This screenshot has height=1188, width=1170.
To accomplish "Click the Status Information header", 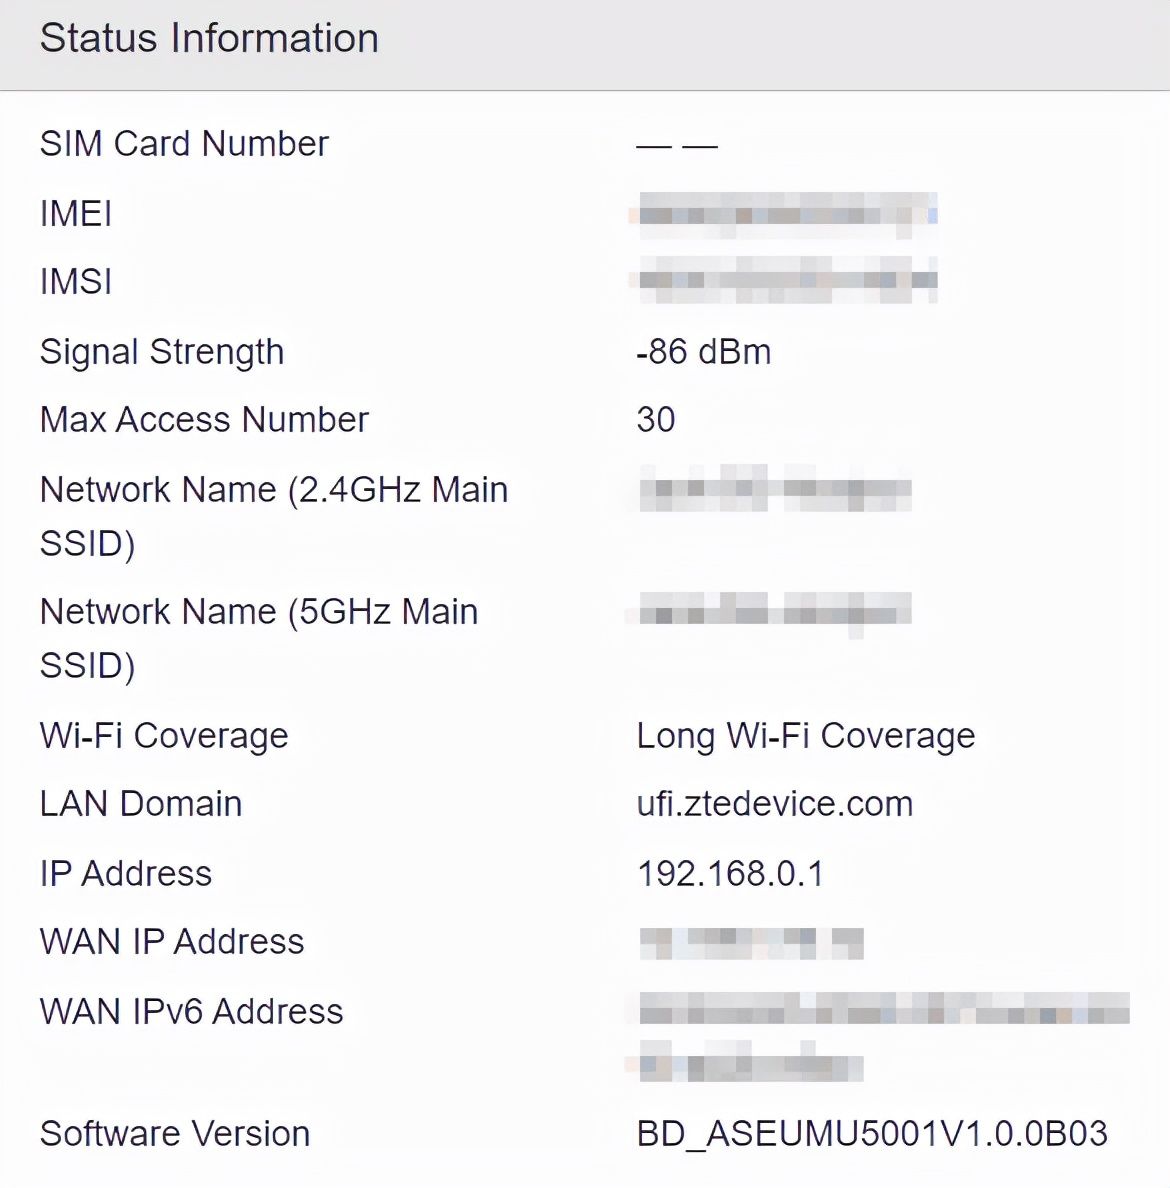I will tap(209, 39).
